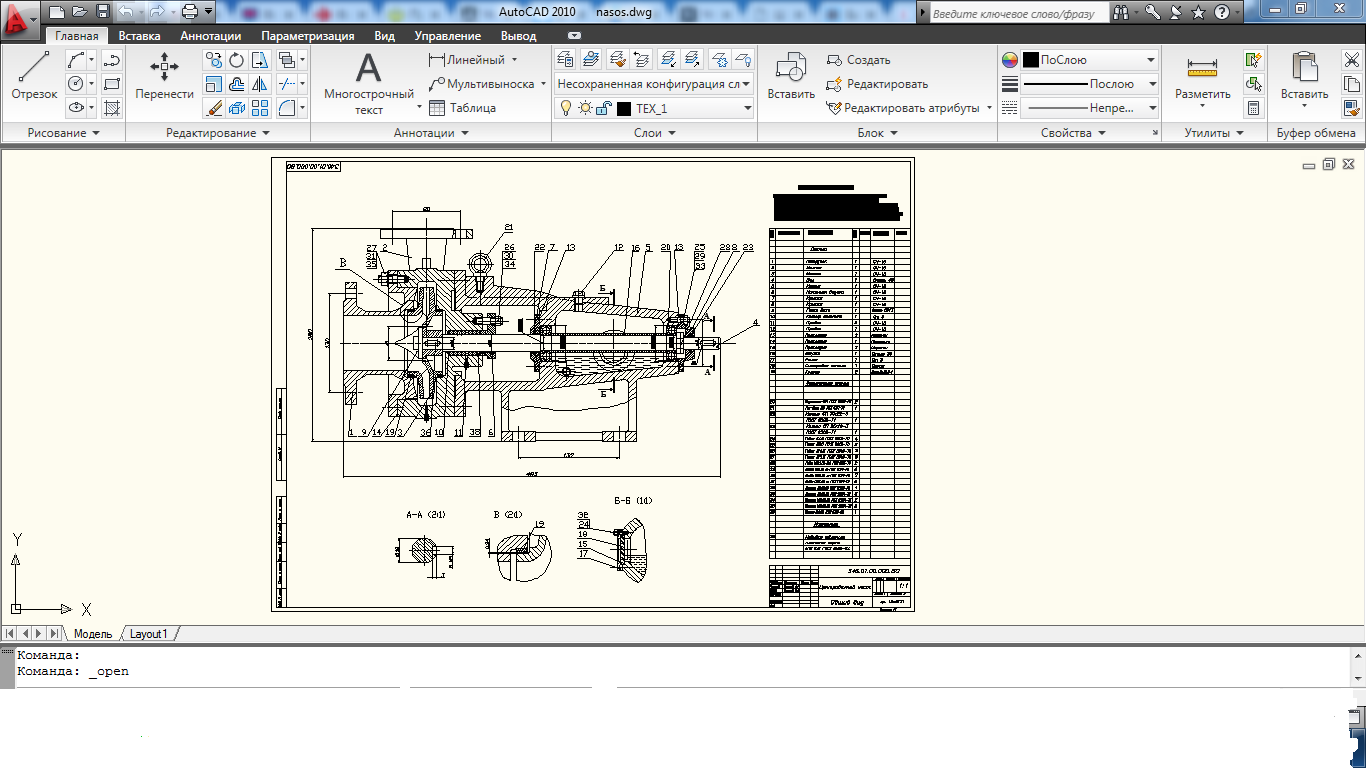This screenshot has width=1366, height=768.
Task: Expand the Слои panel title
Action: (x=655, y=133)
